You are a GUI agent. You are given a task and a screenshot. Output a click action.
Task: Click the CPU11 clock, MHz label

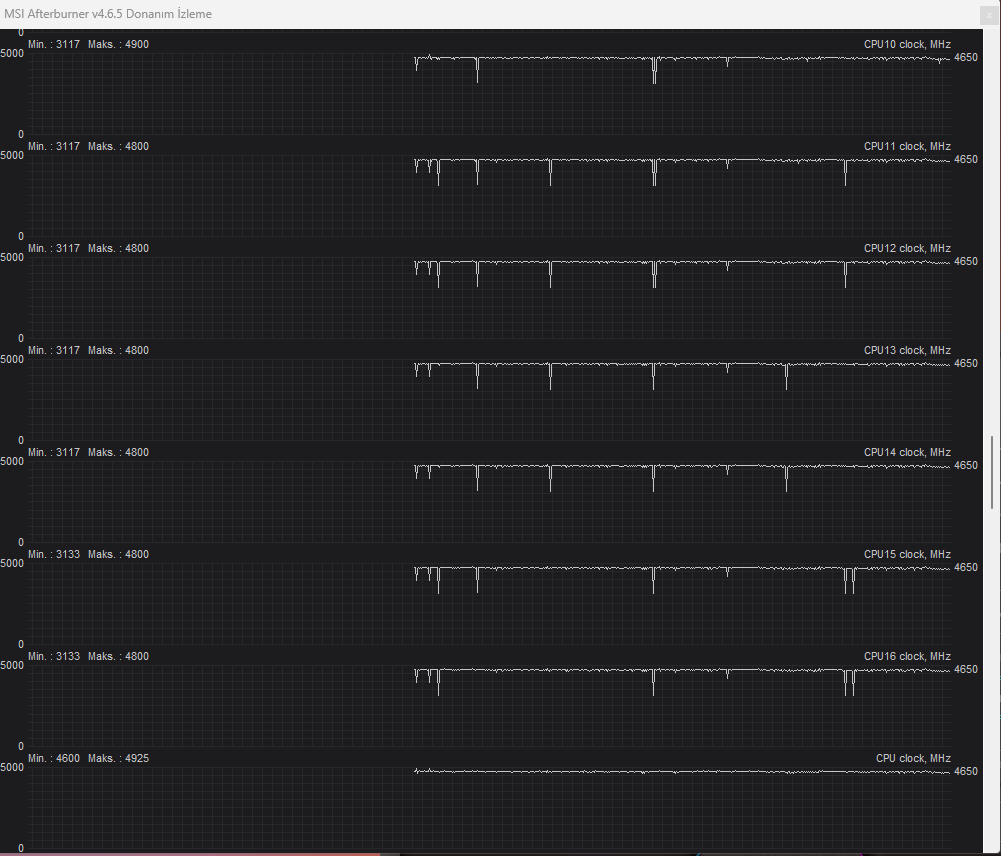point(907,147)
